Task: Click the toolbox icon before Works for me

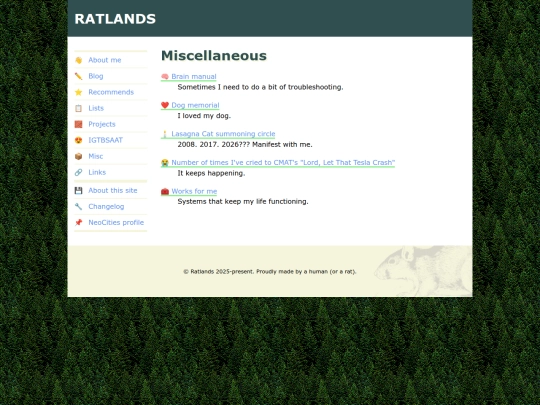Action: coord(165,191)
